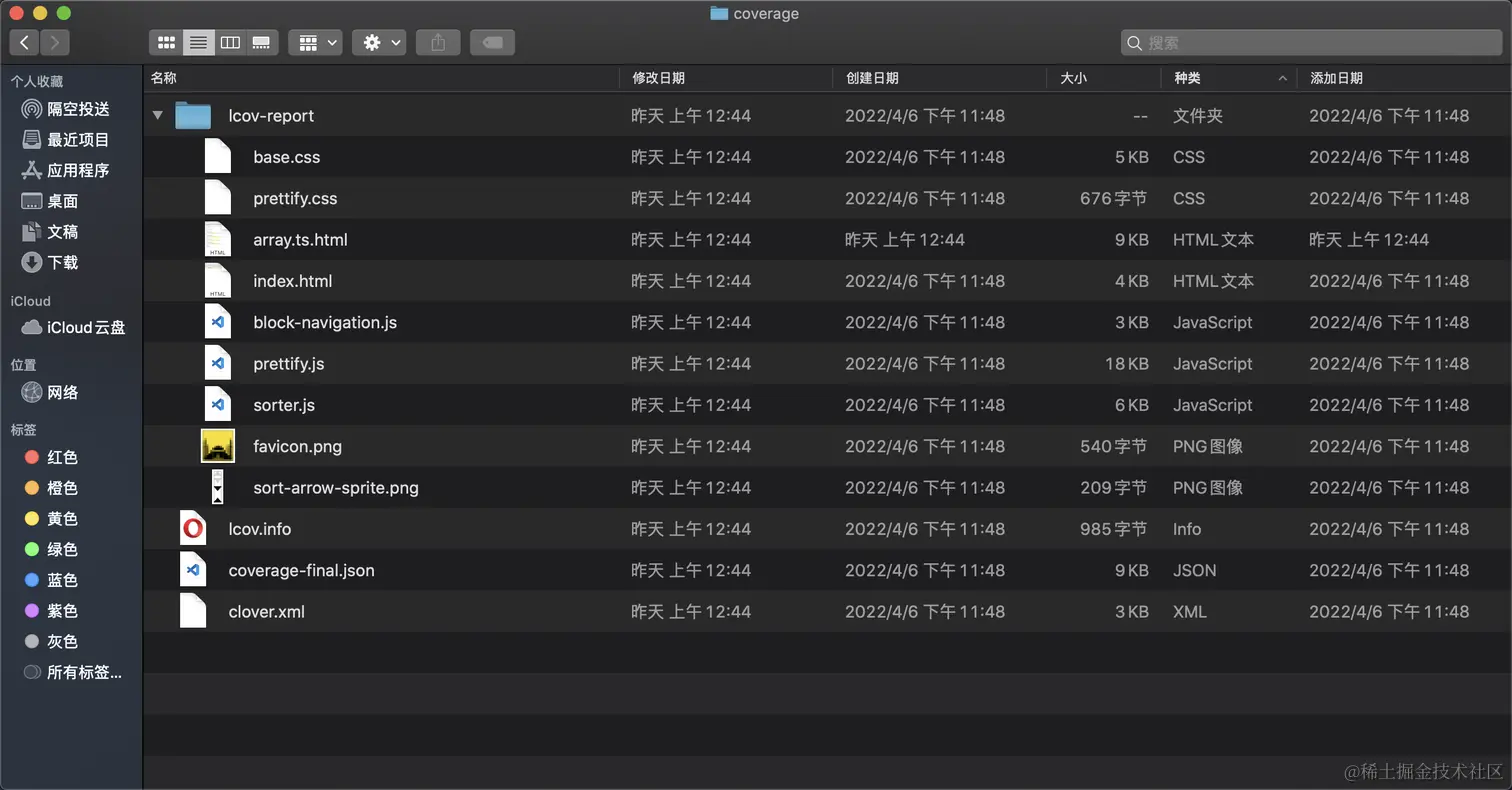Switch to icon view in toolbar
Image resolution: width=1512 pixels, height=790 pixels.
click(x=167, y=42)
